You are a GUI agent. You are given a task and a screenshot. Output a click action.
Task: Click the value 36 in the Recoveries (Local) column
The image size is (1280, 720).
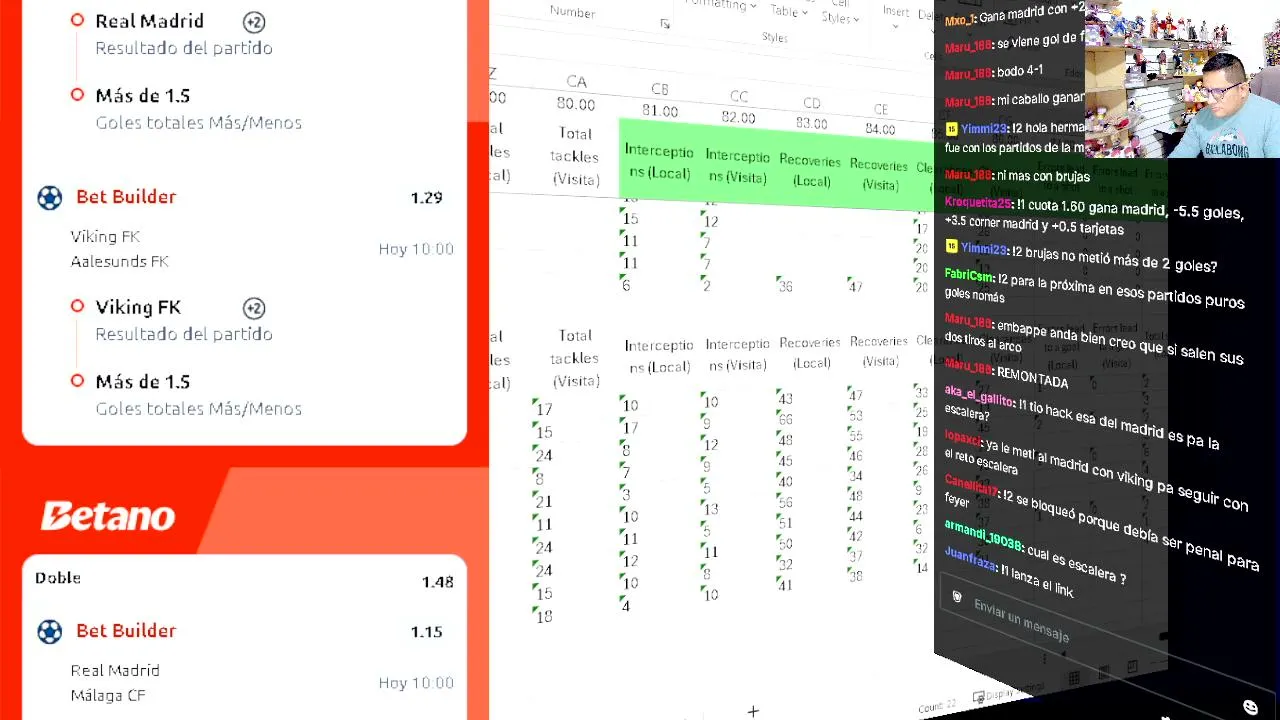785,287
